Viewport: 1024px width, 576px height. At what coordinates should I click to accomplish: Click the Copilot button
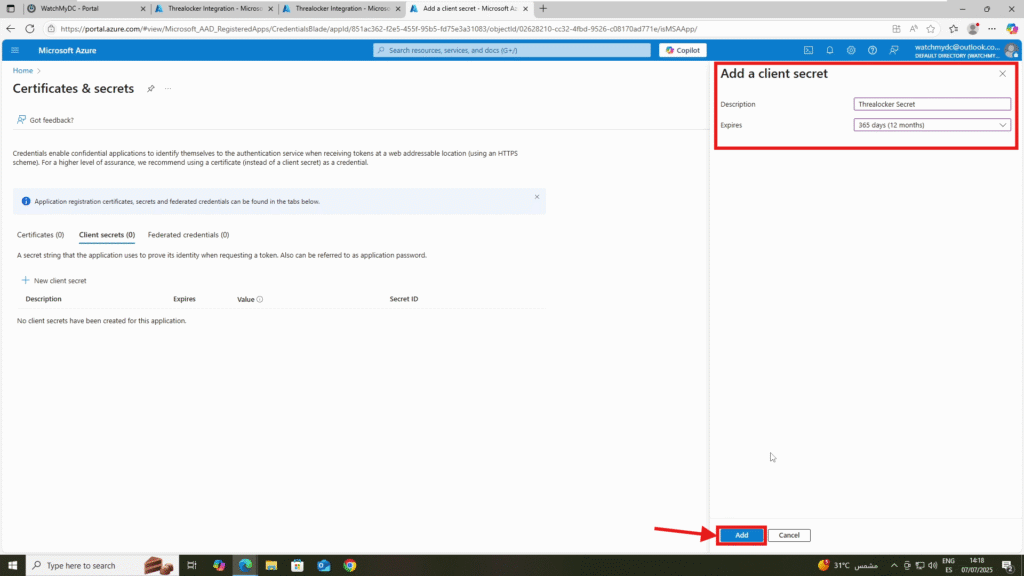682,50
